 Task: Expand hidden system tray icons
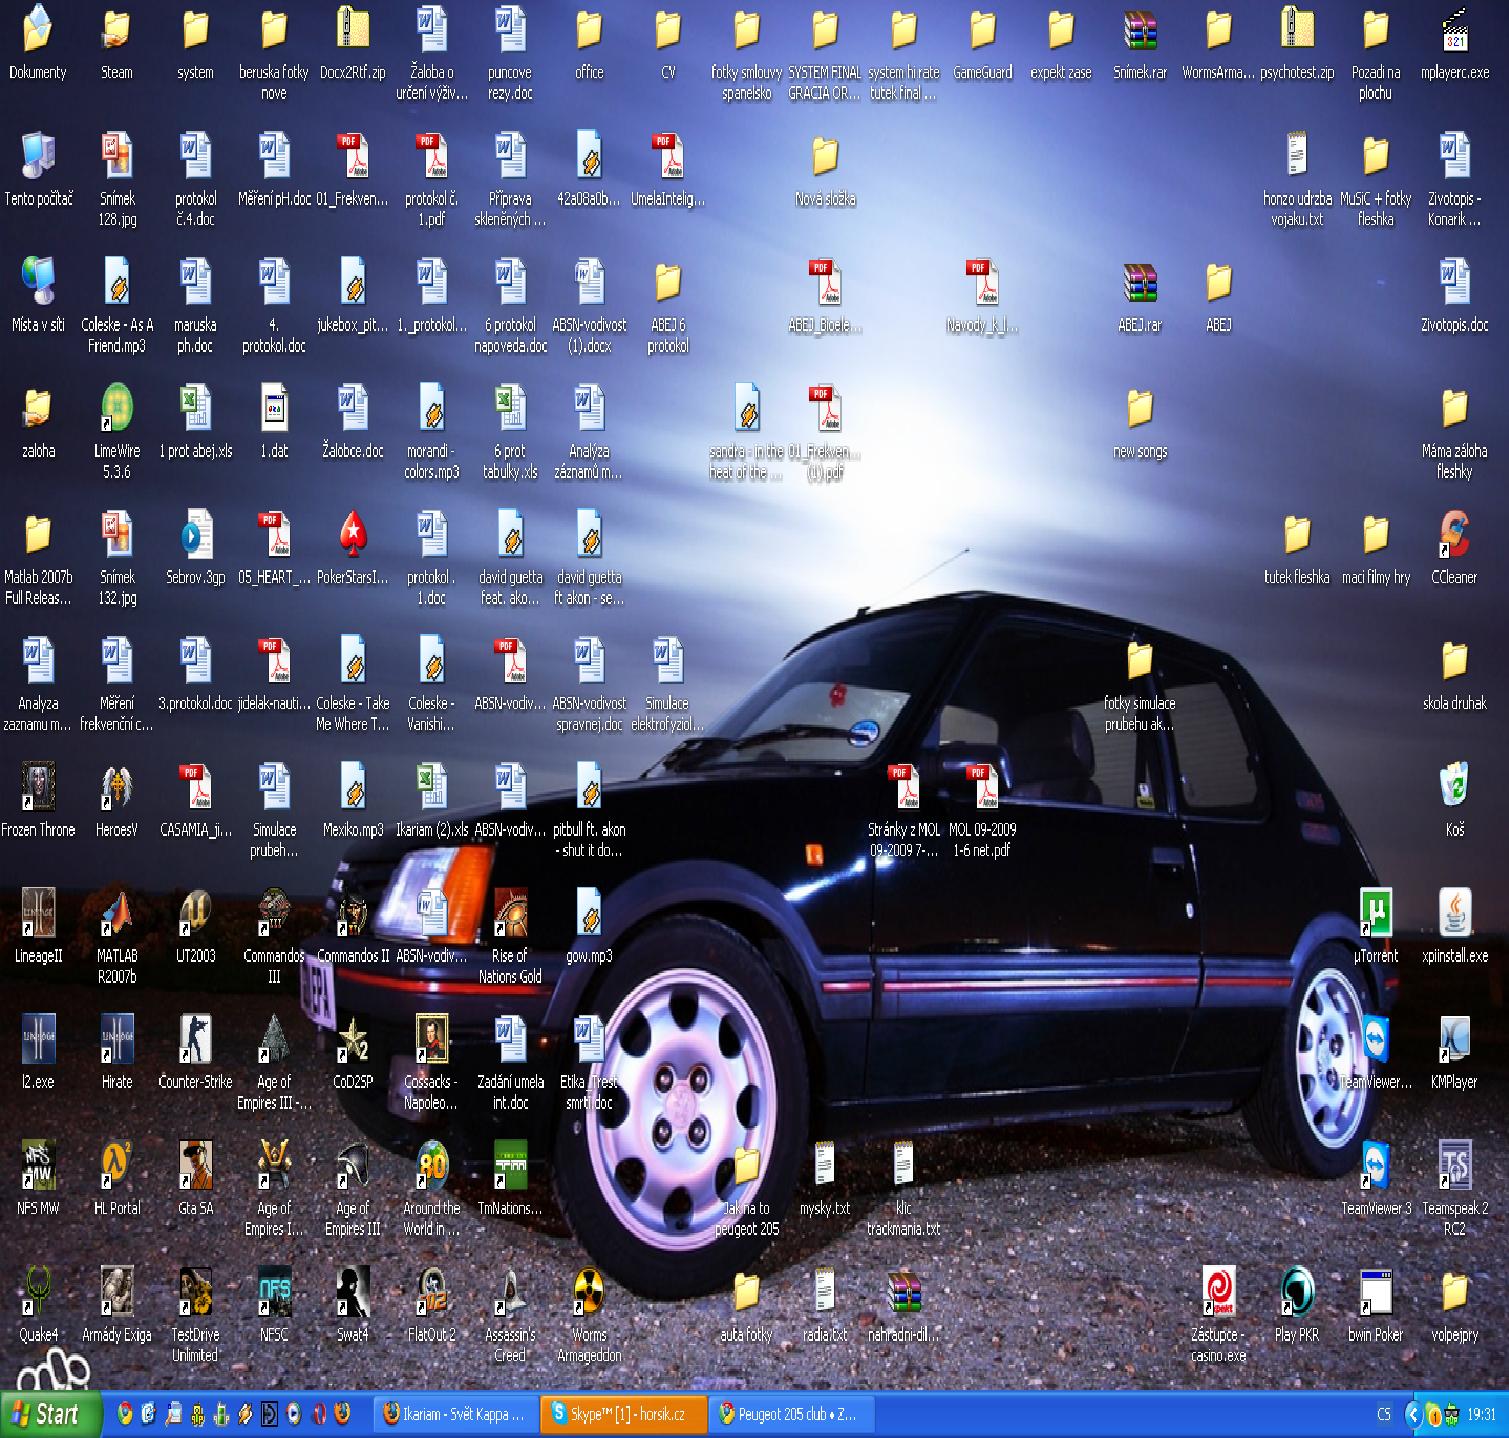[x=1413, y=1415]
